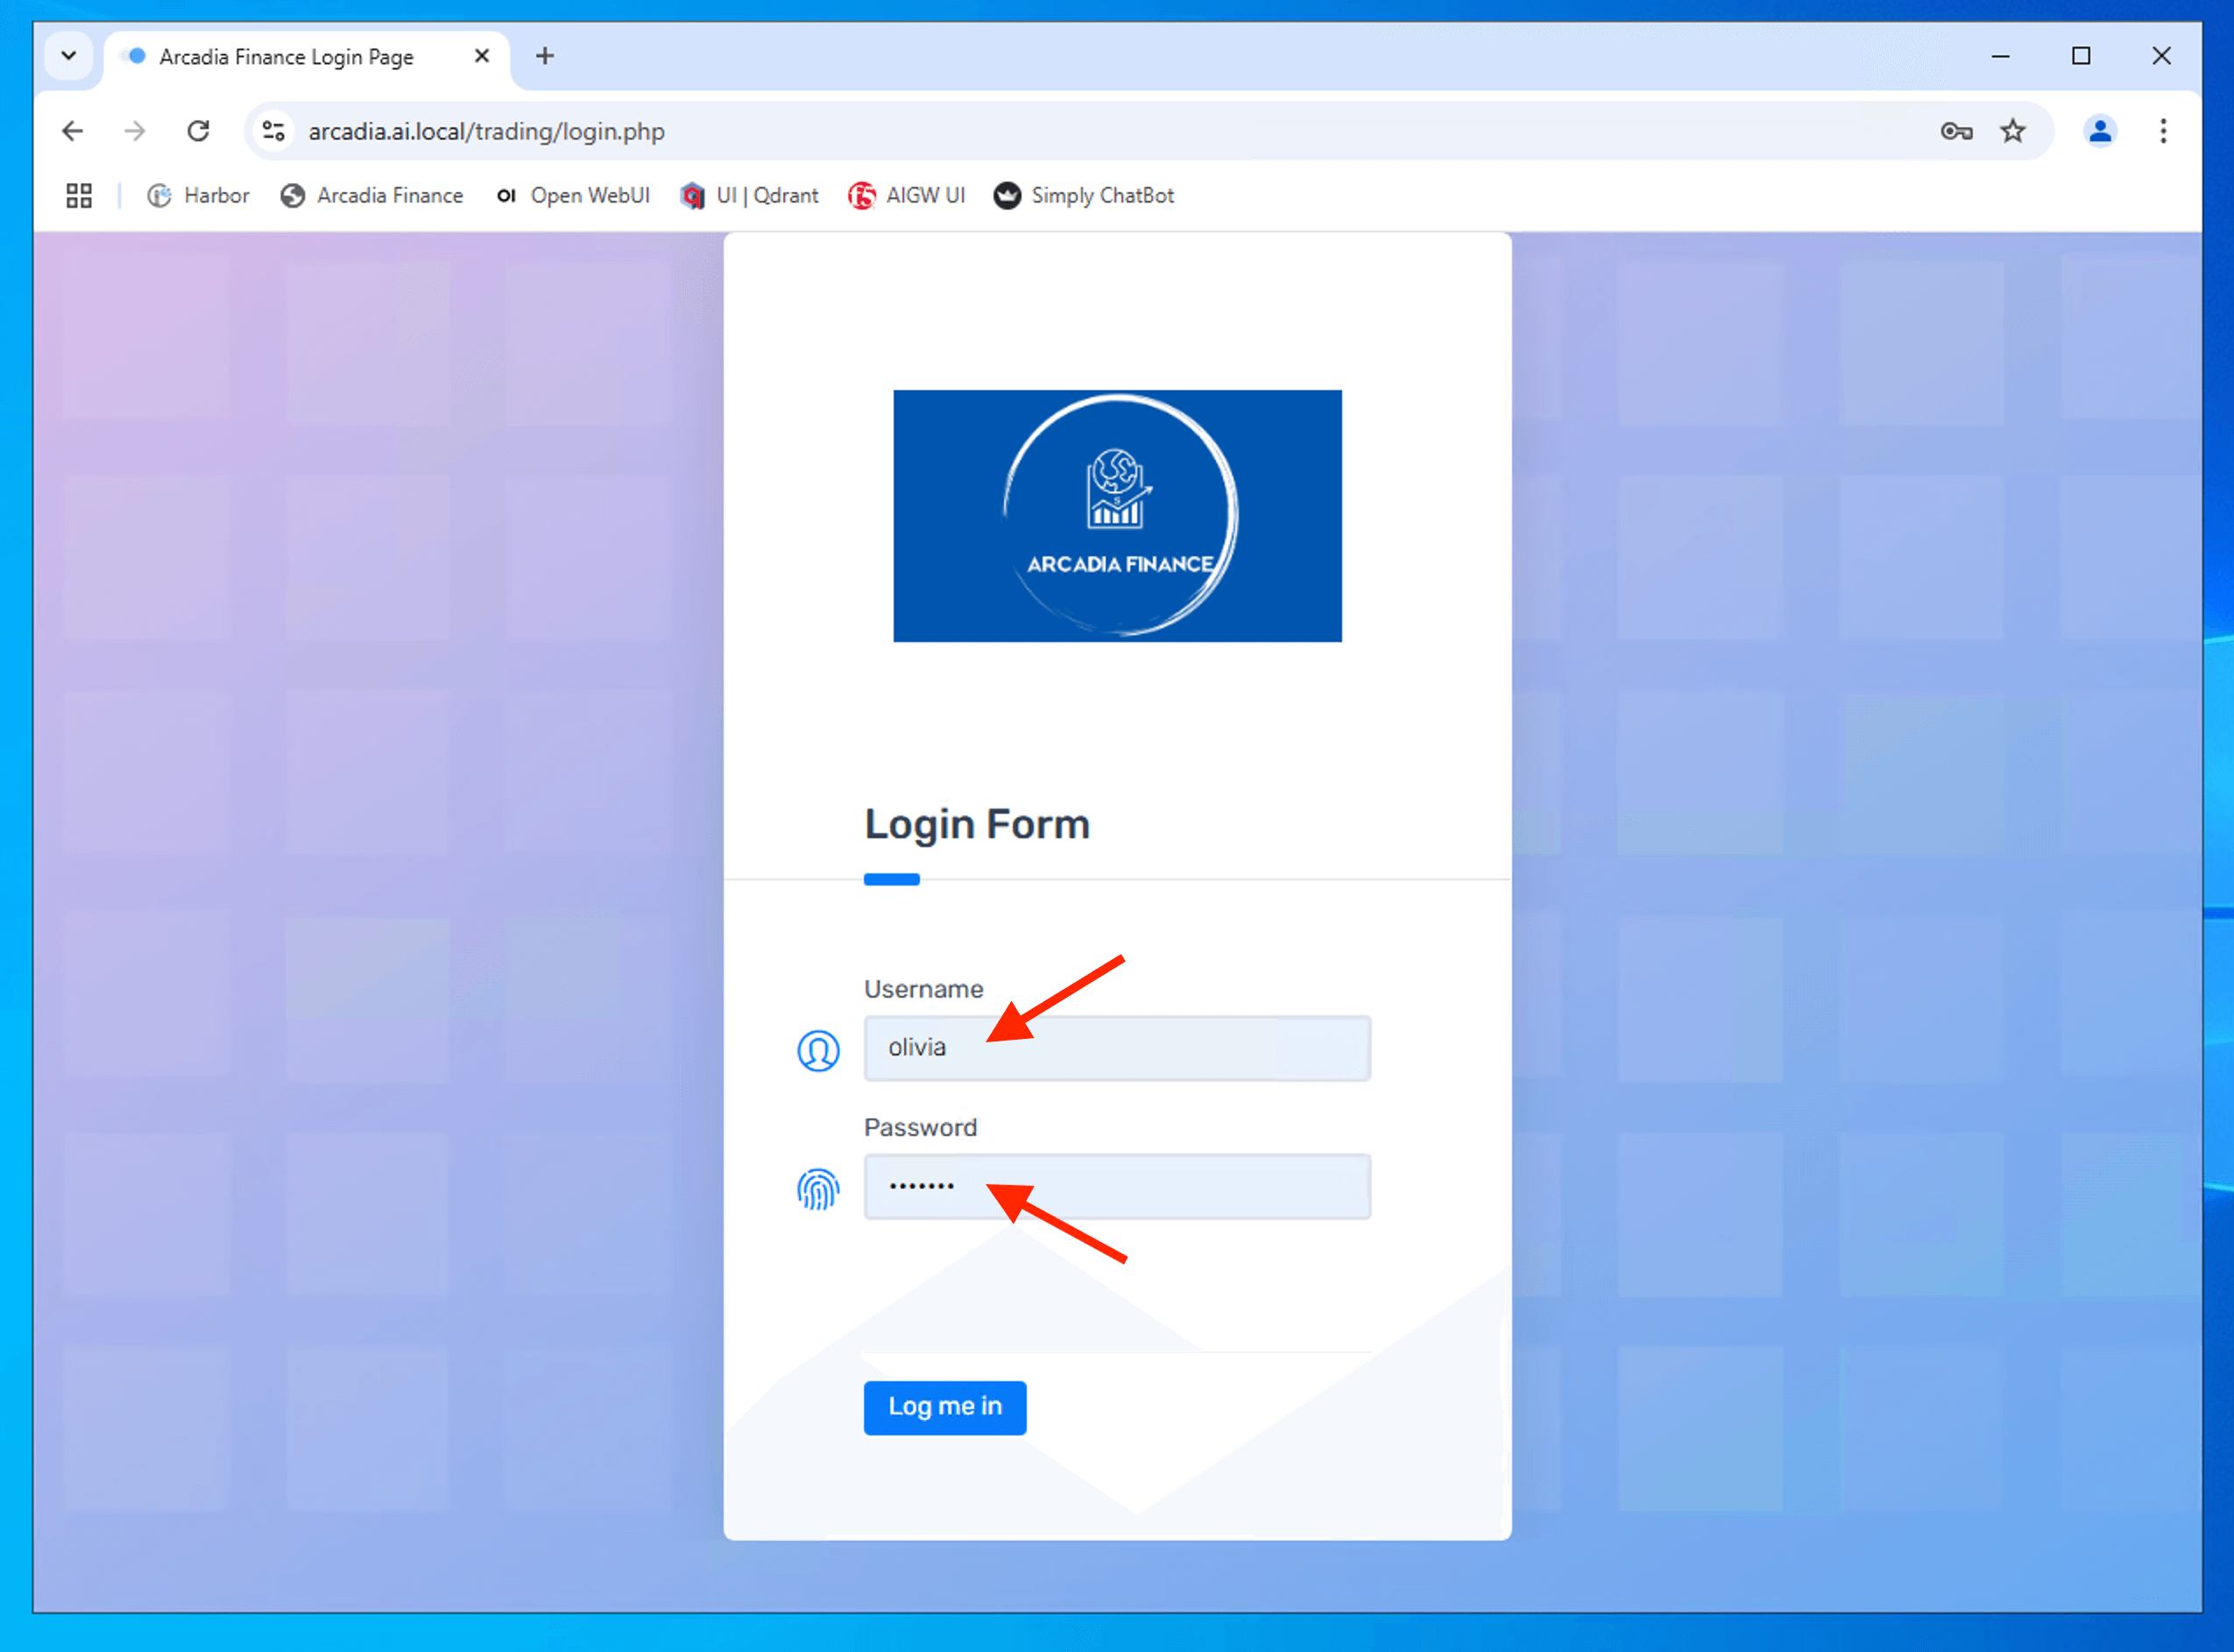This screenshot has width=2234, height=1652.
Task: Open the apps grid in bookmarks bar
Action: (x=79, y=196)
